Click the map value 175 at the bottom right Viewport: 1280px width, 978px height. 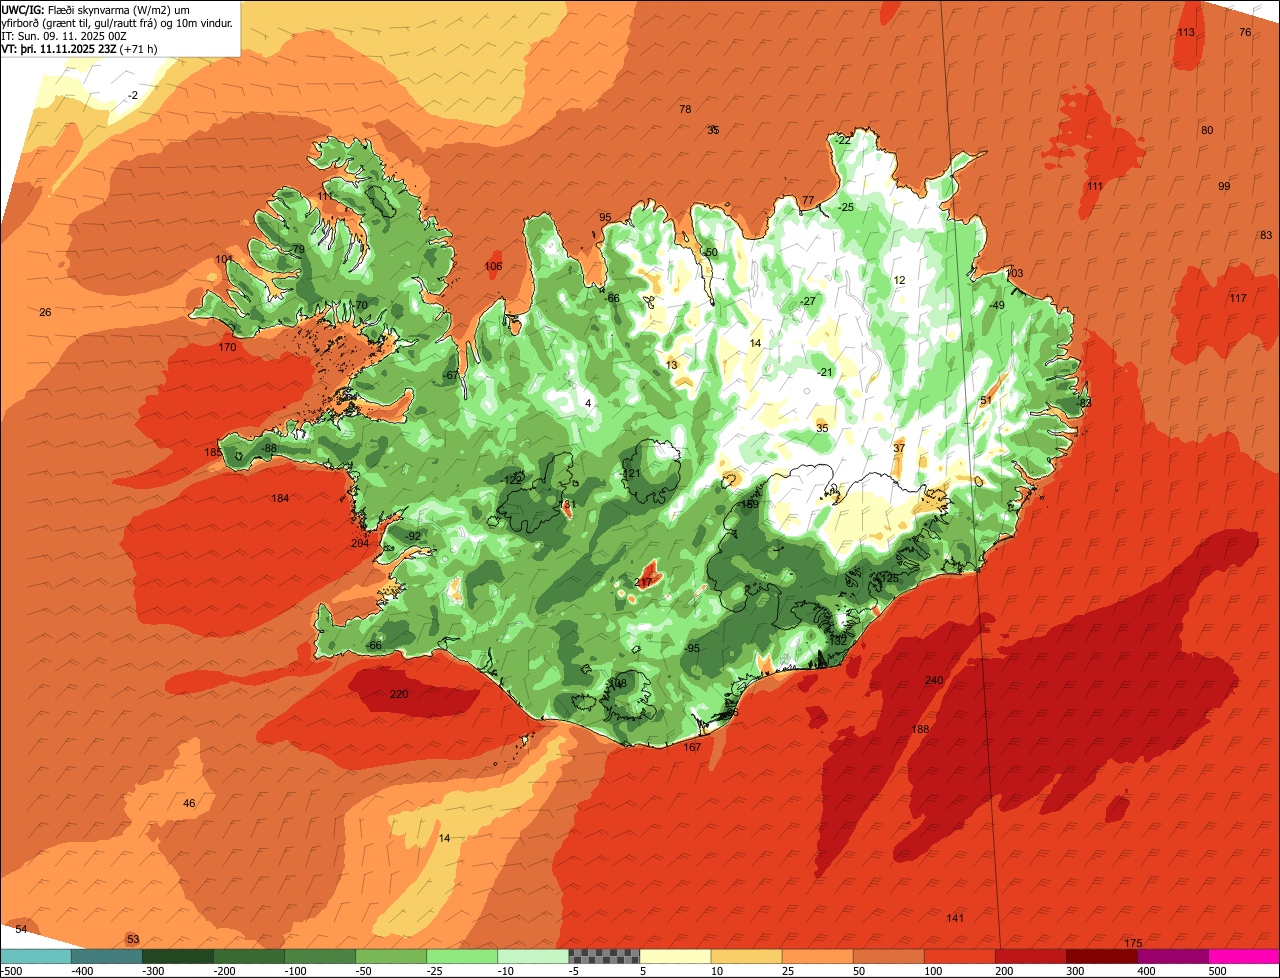click(1133, 944)
